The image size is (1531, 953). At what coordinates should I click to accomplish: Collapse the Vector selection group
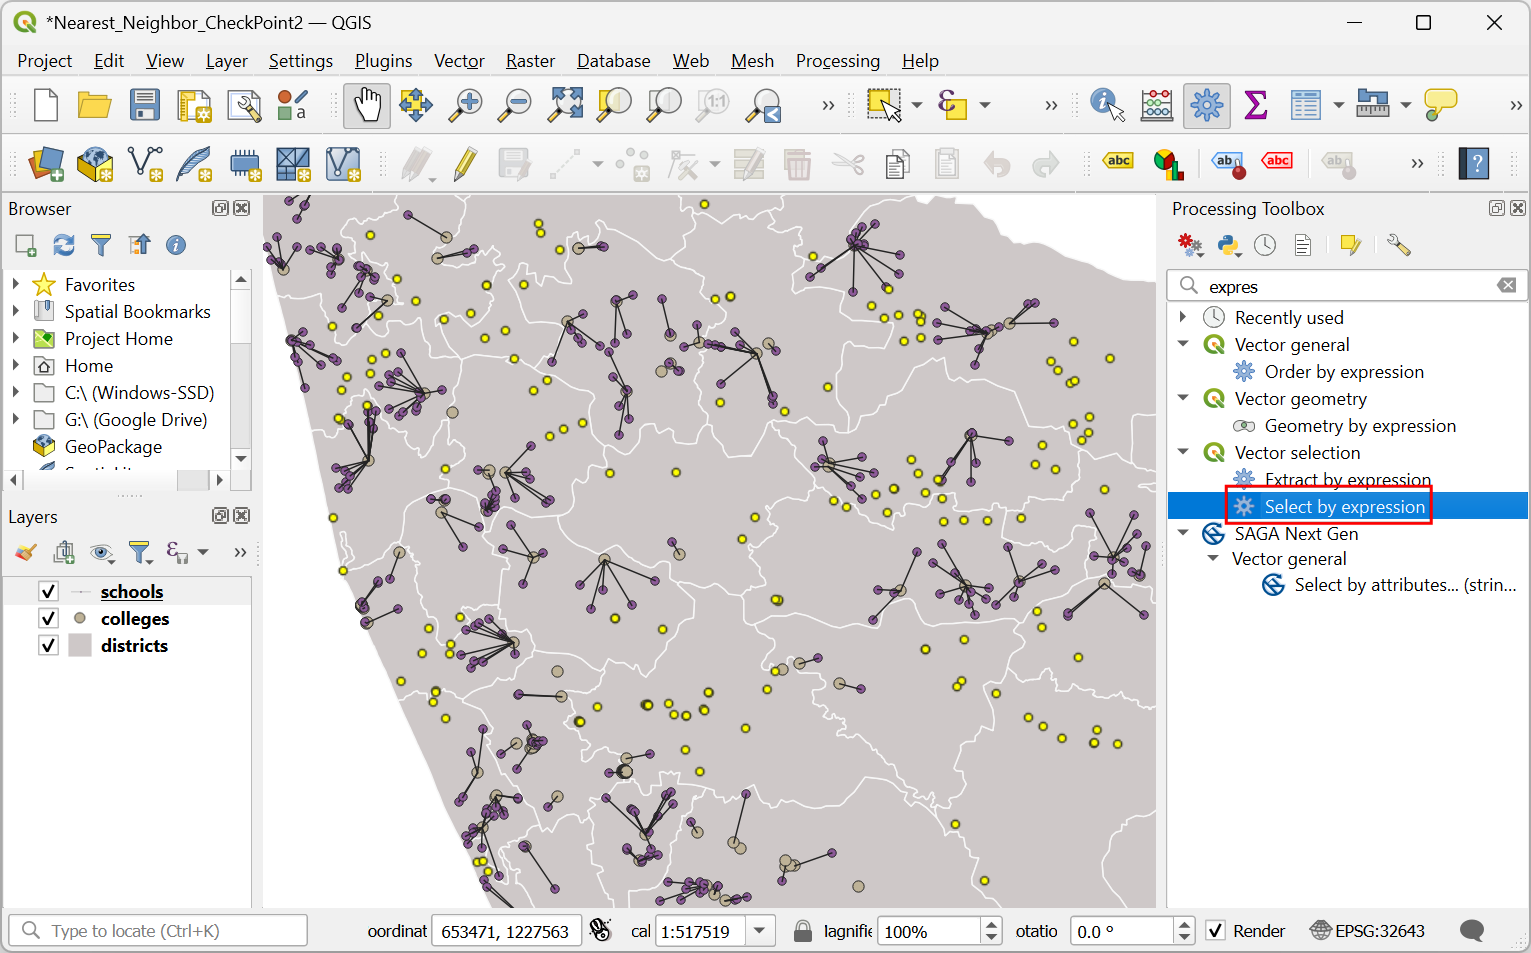click(x=1184, y=452)
